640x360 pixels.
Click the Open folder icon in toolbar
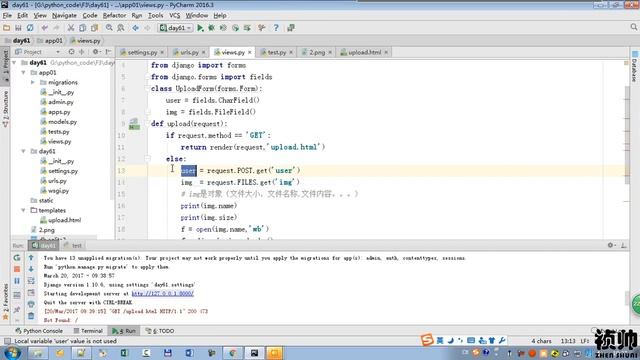coord(7,28)
